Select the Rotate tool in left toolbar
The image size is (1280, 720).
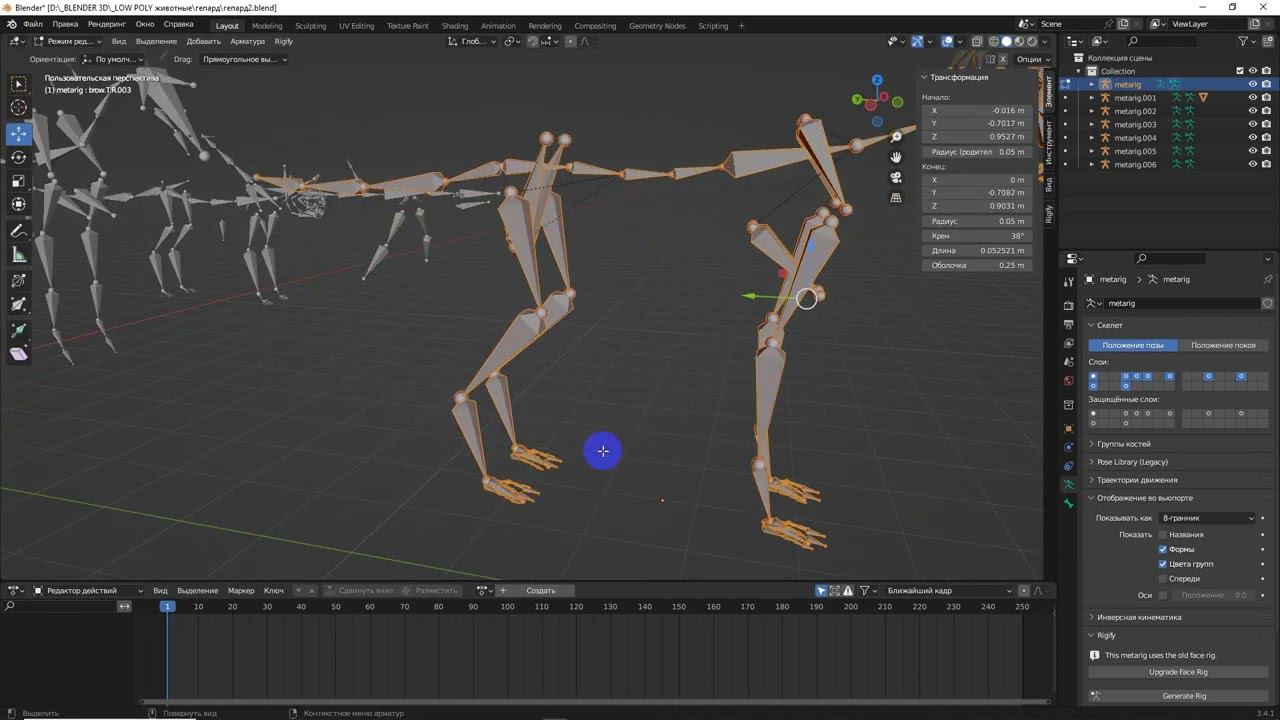(x=19, y=157)
